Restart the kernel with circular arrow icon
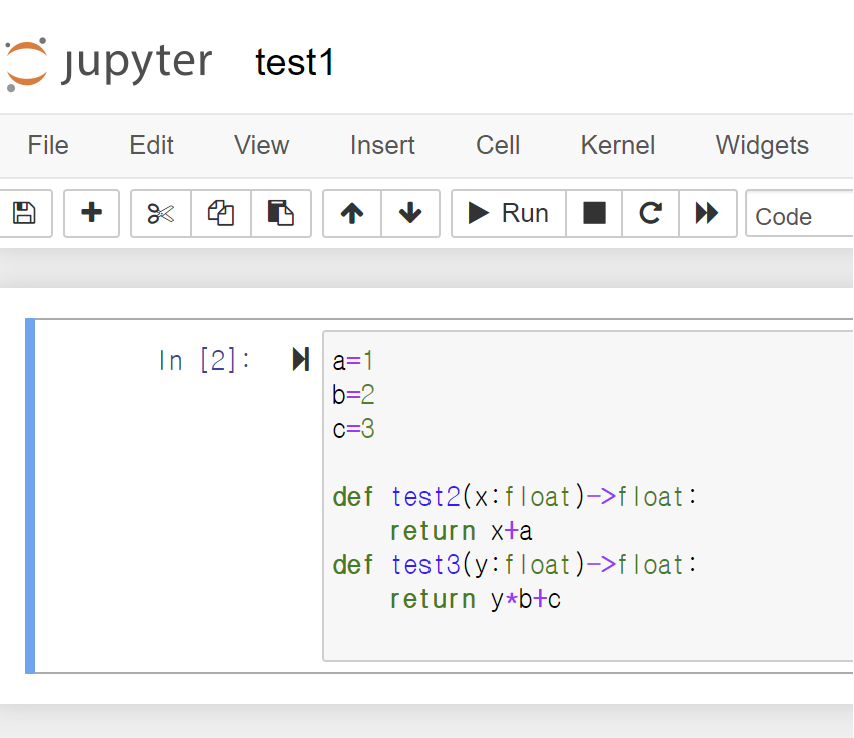This screenshot has height=738, width=854. click(x=650, y=213)
